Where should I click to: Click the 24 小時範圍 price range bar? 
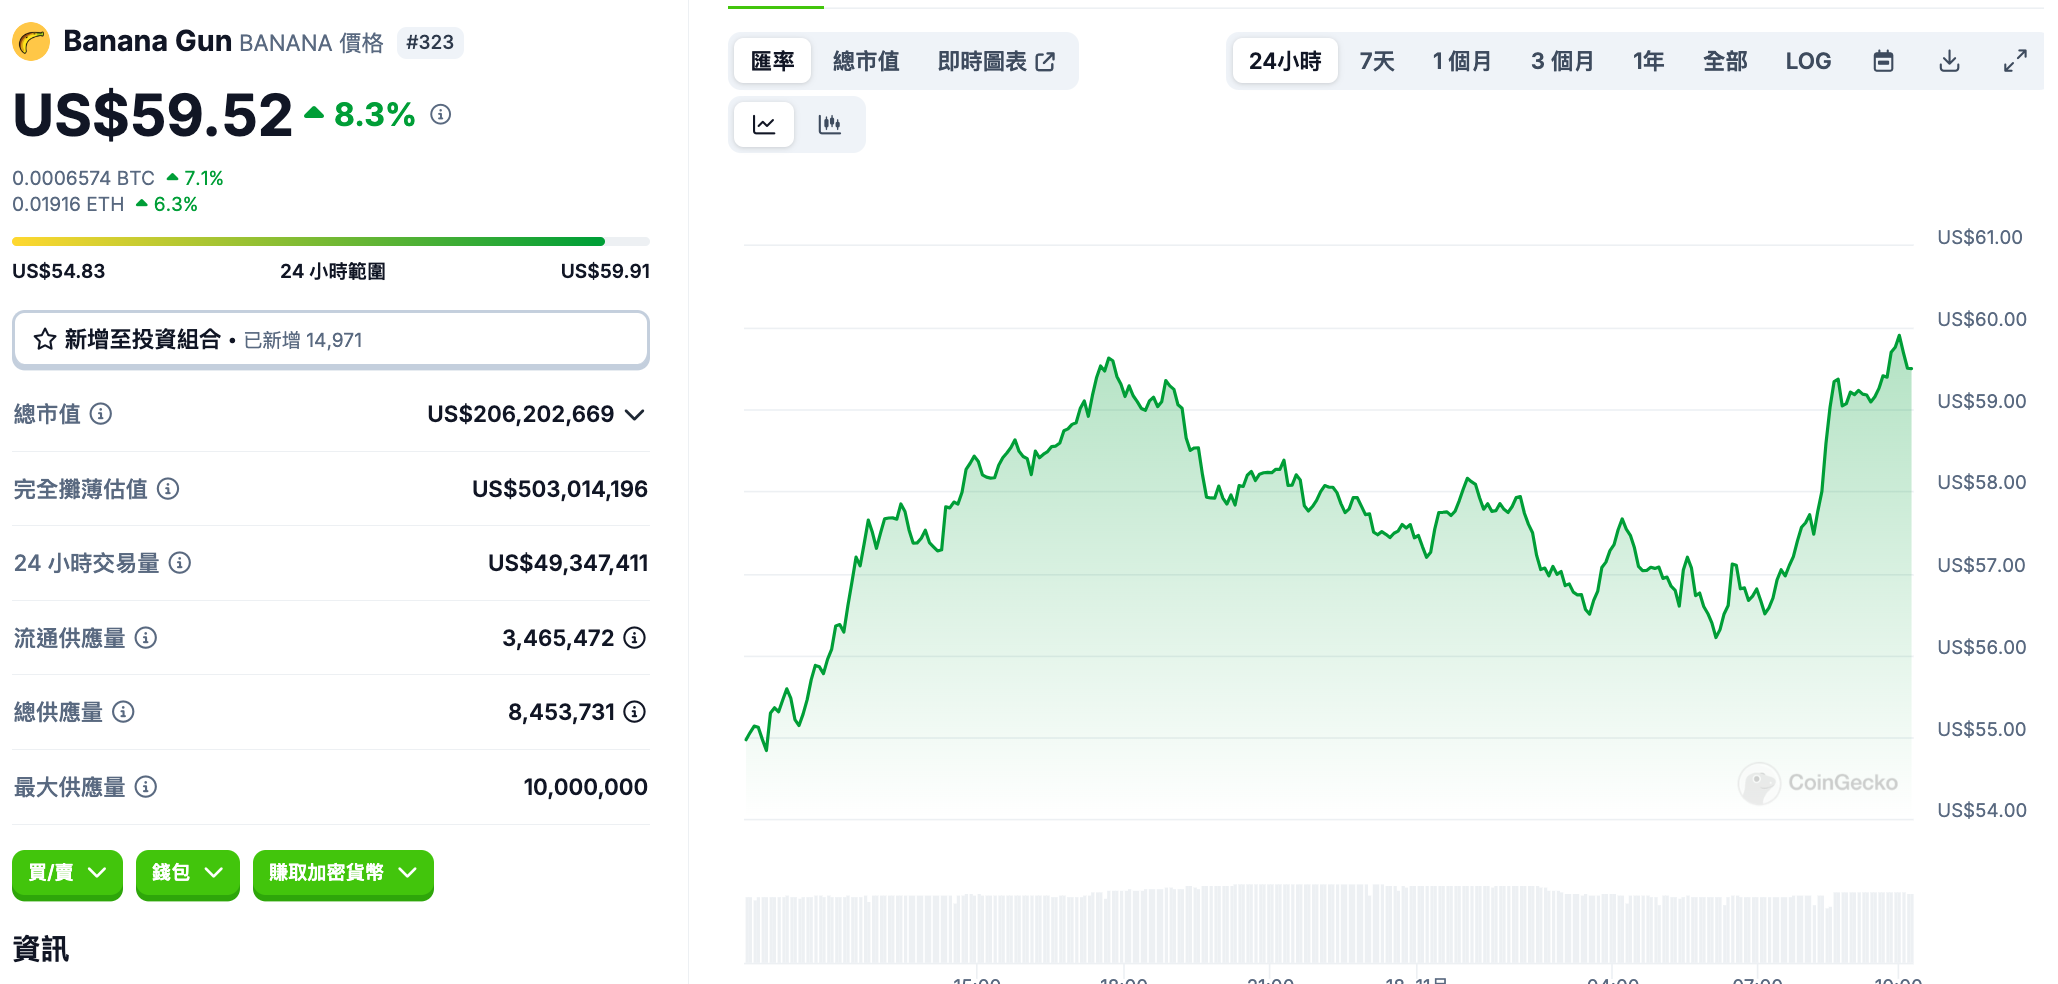[x=330, y=242]
